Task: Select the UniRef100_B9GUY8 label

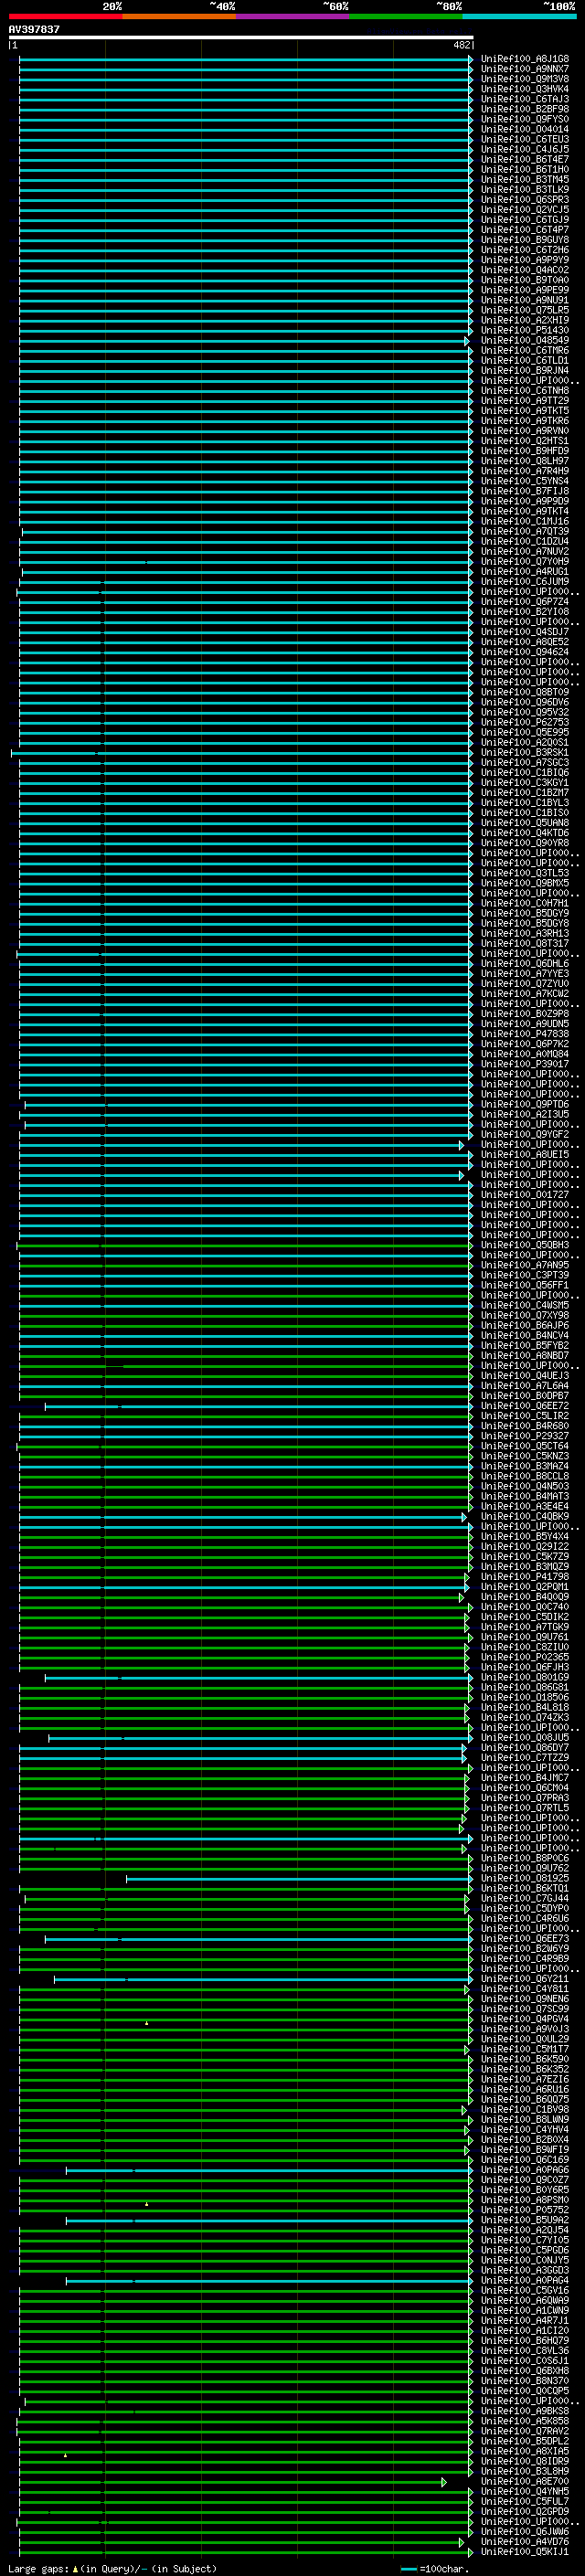Action: 525,240
